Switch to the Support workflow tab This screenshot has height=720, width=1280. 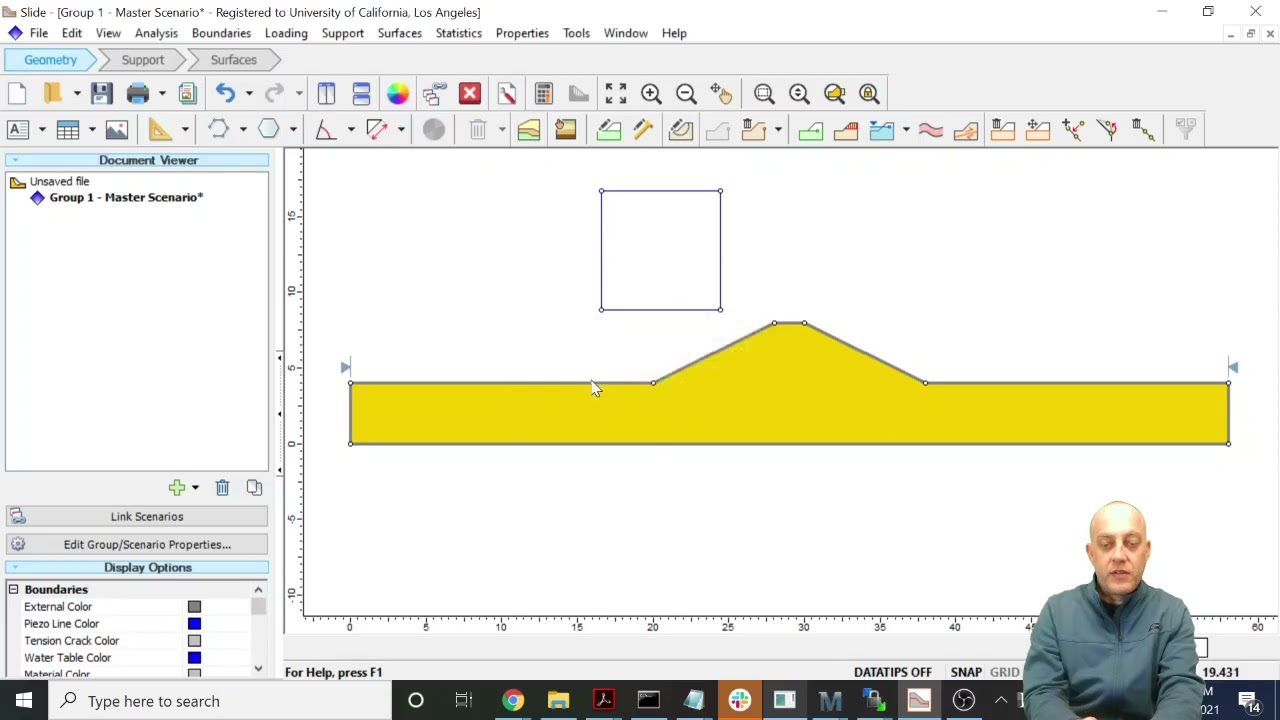coord(142,60)
